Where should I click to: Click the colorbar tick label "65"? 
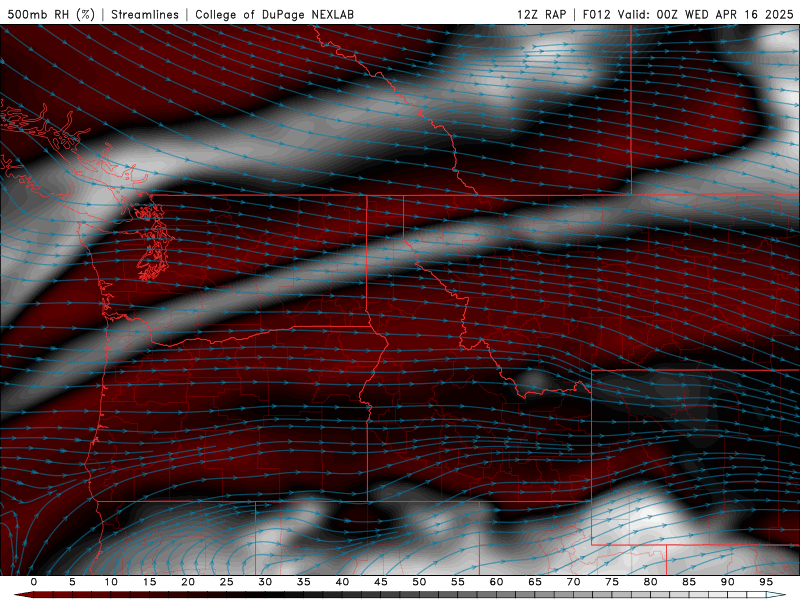pos(535,582)
